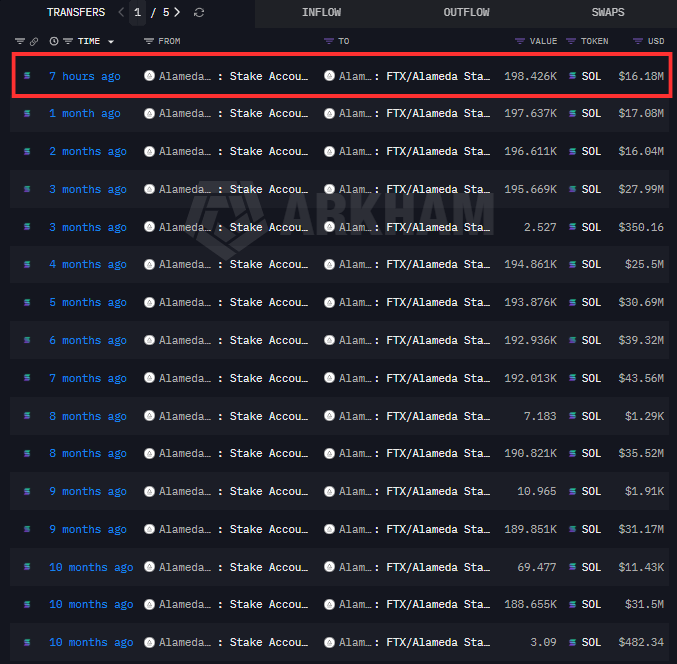Click Solana chain icon in 7 hours row
Viewport: 677px width, 664px height.
(x=27, y=76)
